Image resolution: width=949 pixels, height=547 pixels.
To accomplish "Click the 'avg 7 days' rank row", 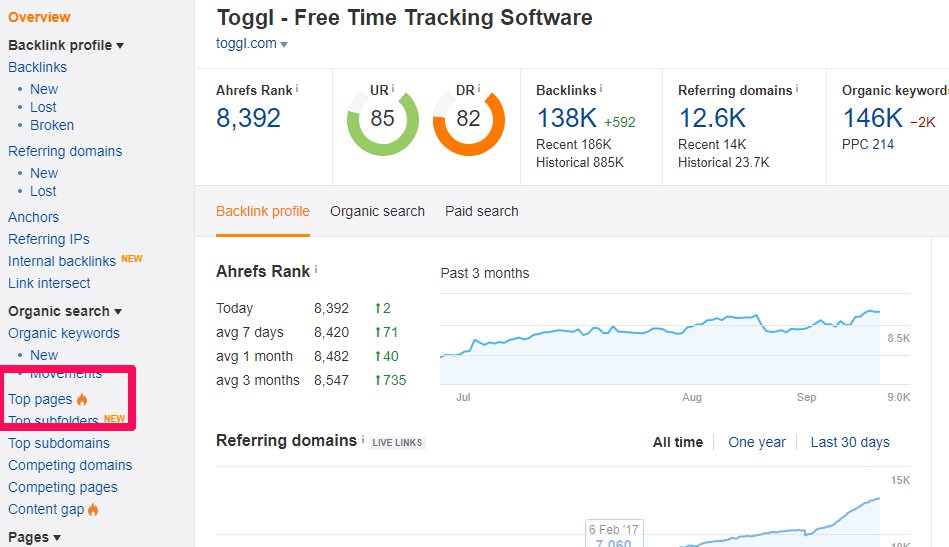I will click(x=310, y=332).
